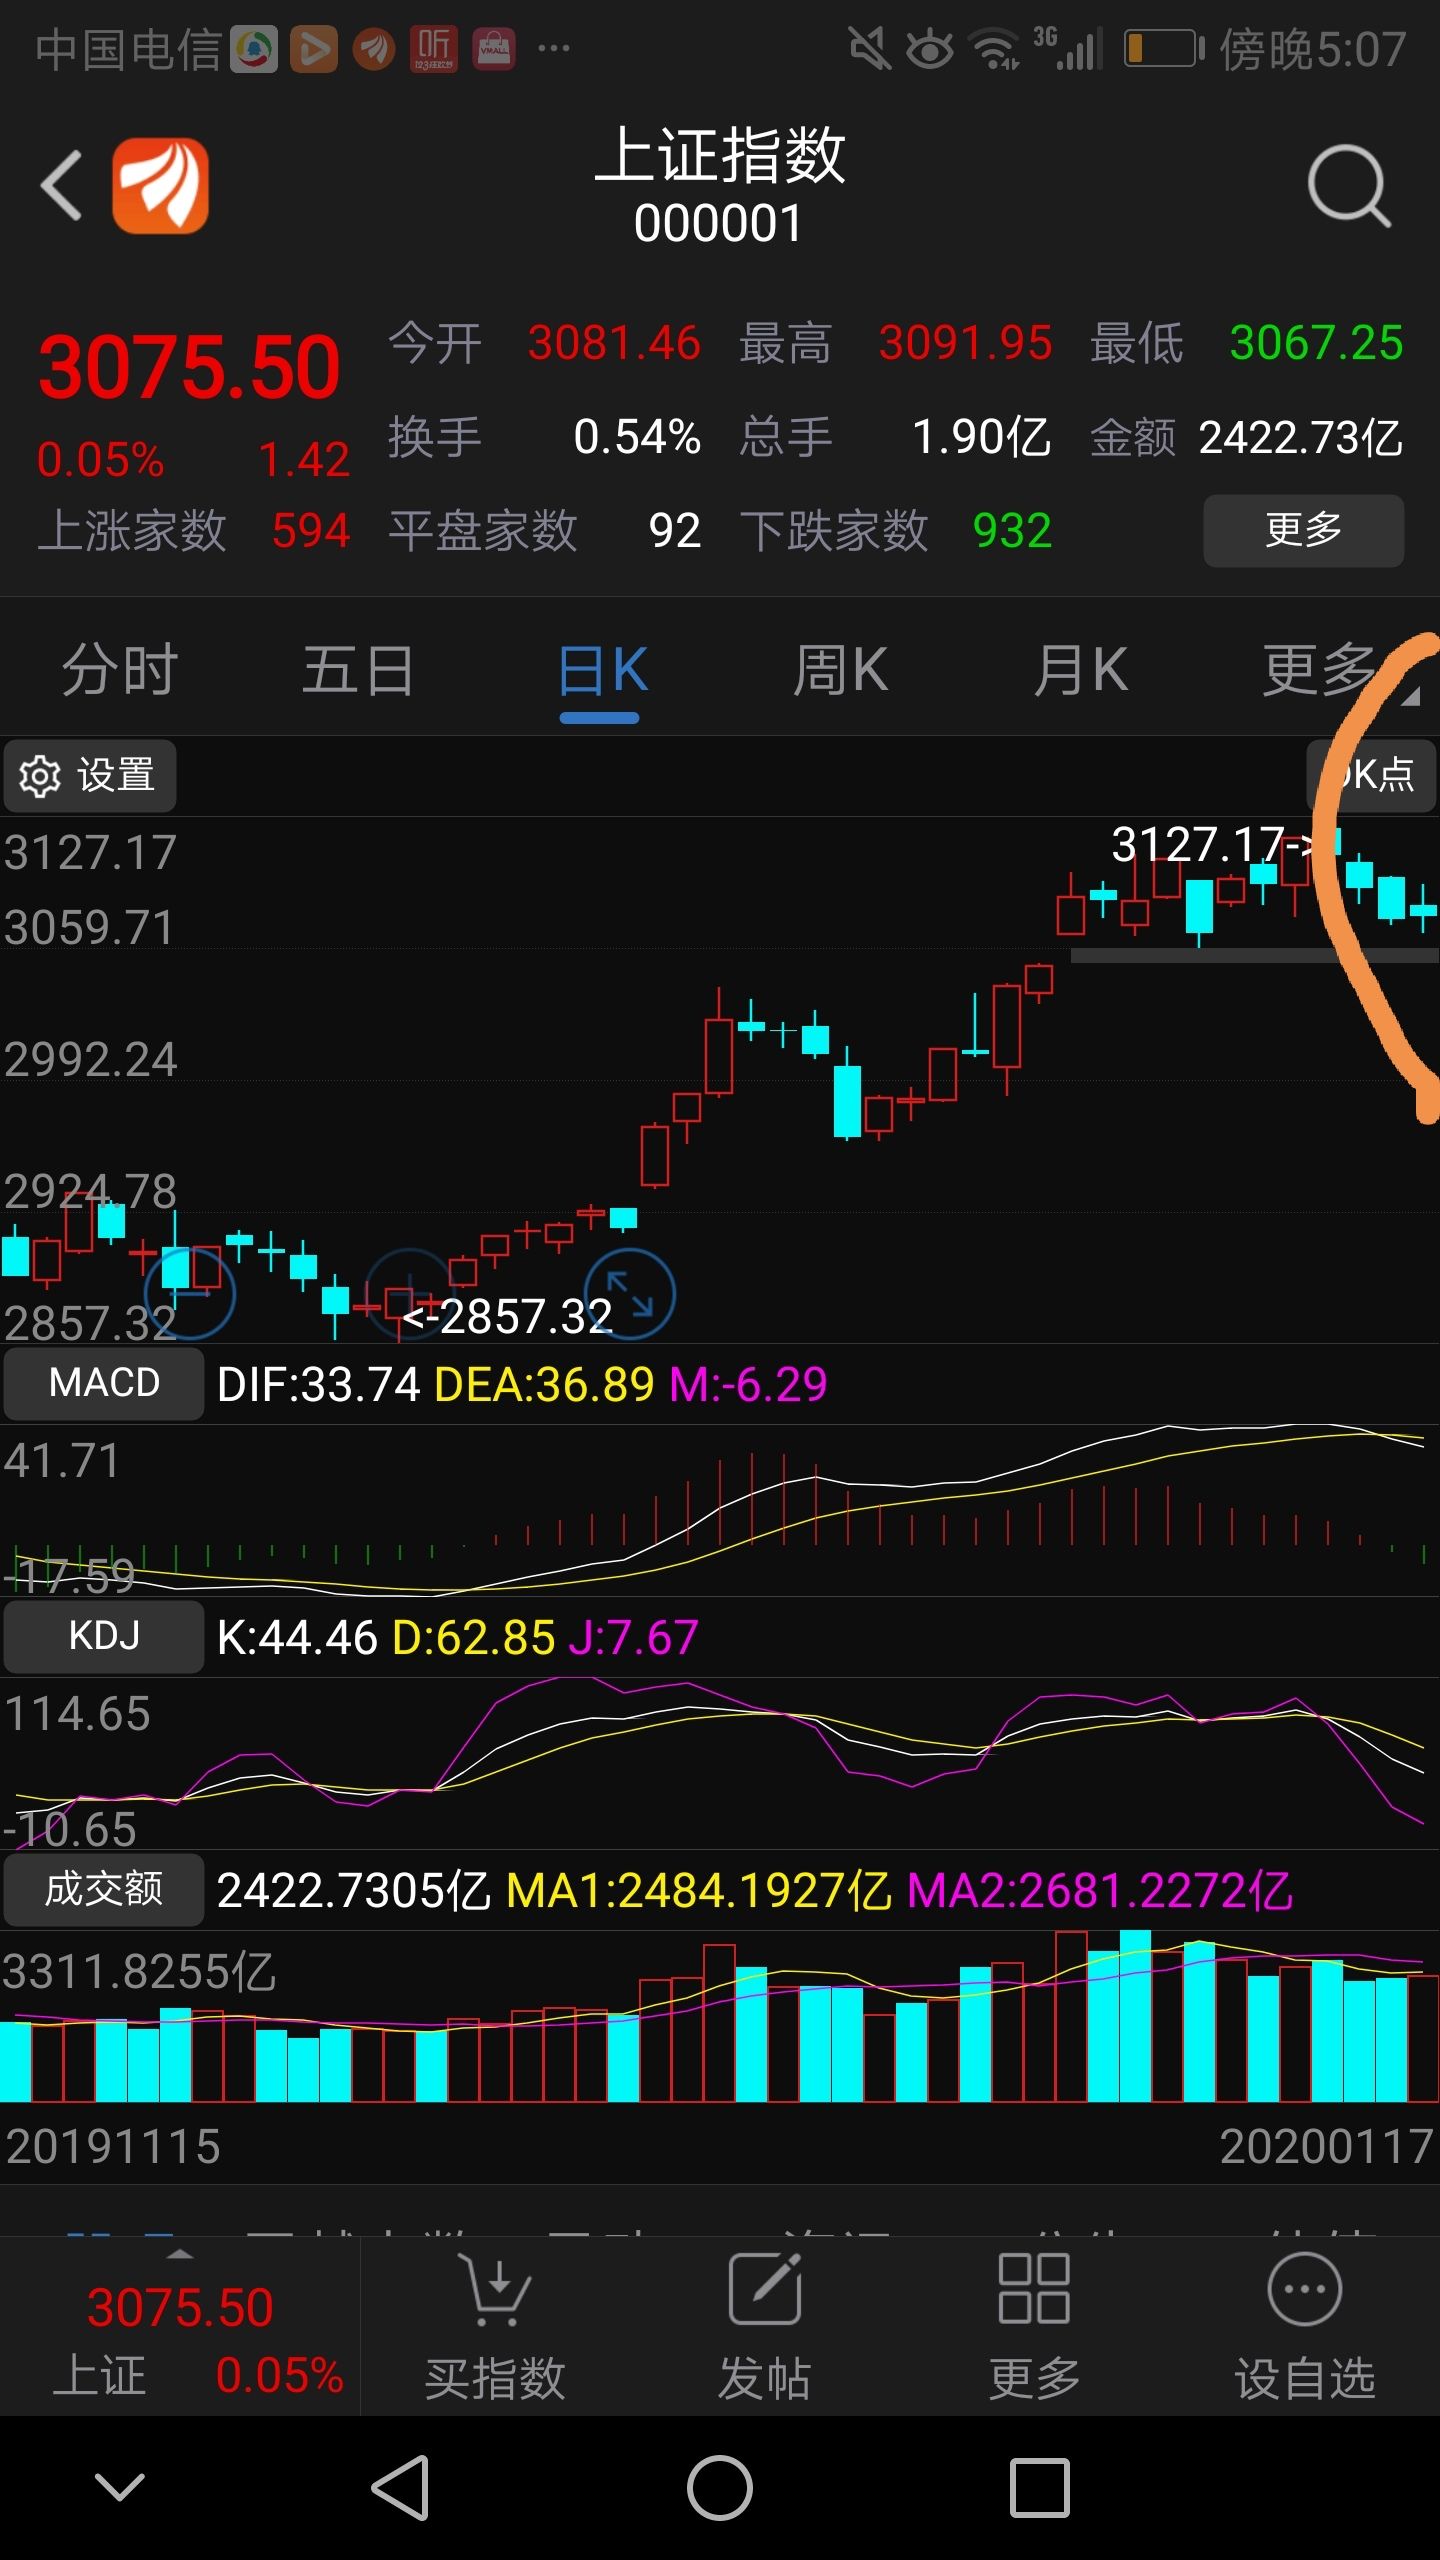Select the 五日 tab
The height and width of the screenshot is (2560, 1440).
pos(358,670)
